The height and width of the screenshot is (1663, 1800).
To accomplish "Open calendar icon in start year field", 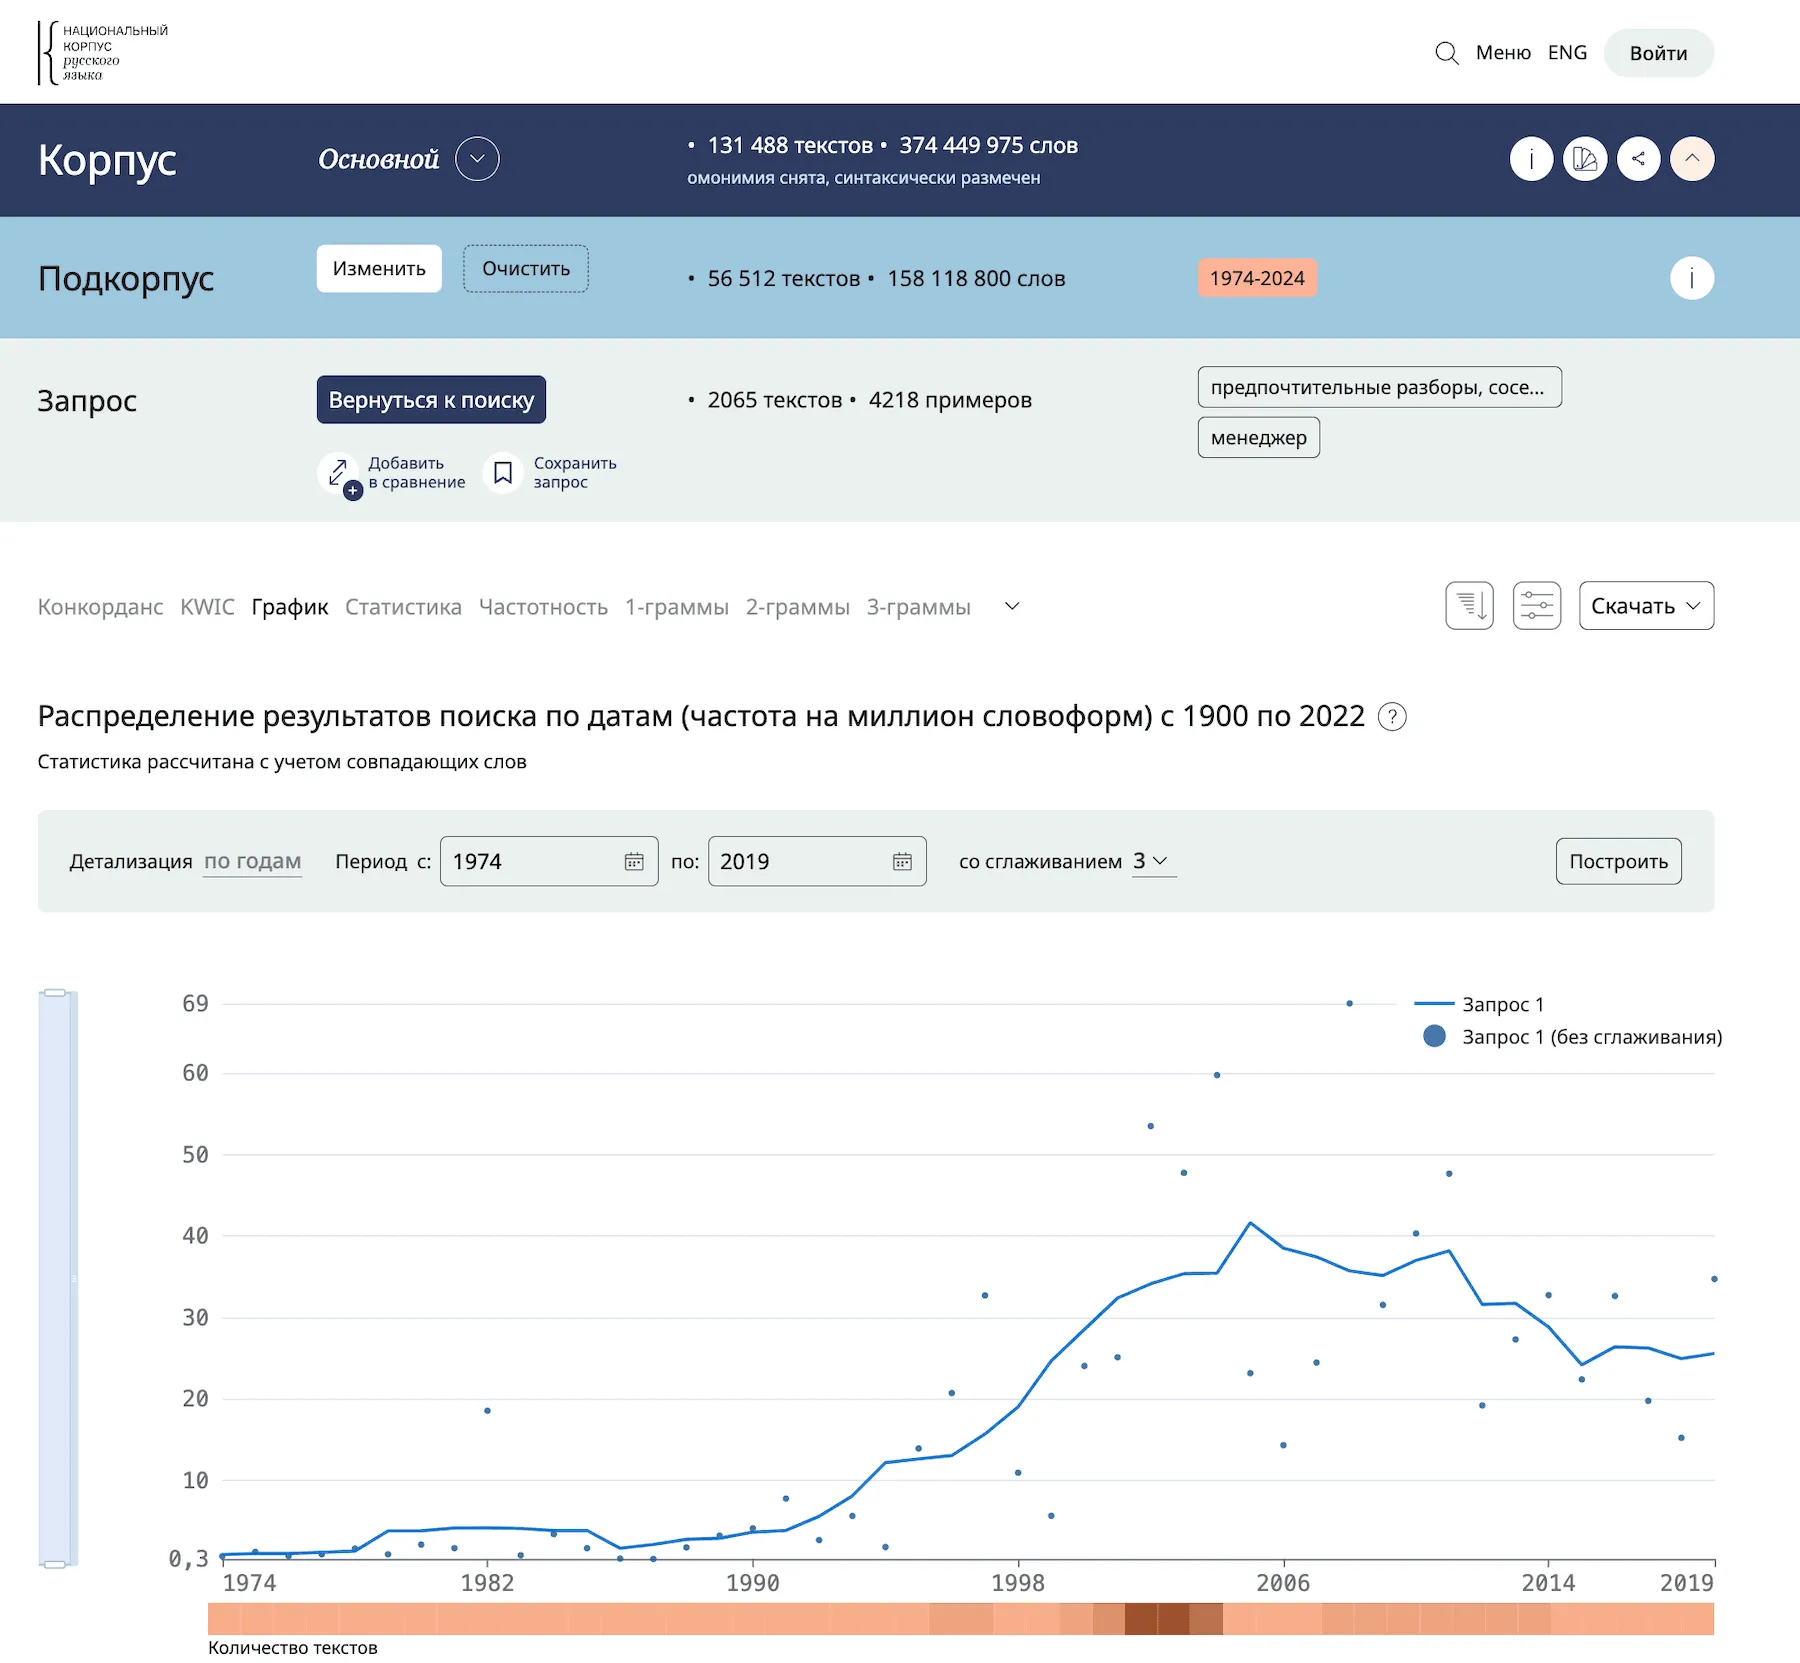I will [634, 862].
